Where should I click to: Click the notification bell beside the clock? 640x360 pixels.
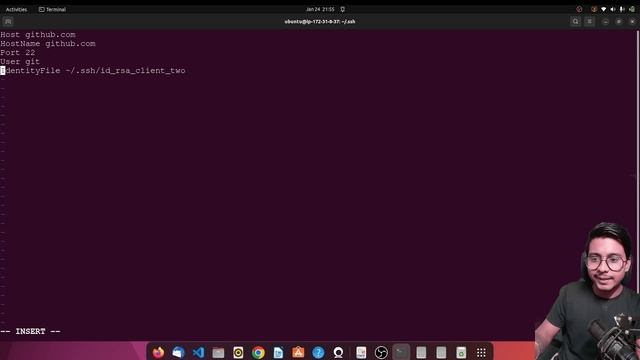pos(342,9)
